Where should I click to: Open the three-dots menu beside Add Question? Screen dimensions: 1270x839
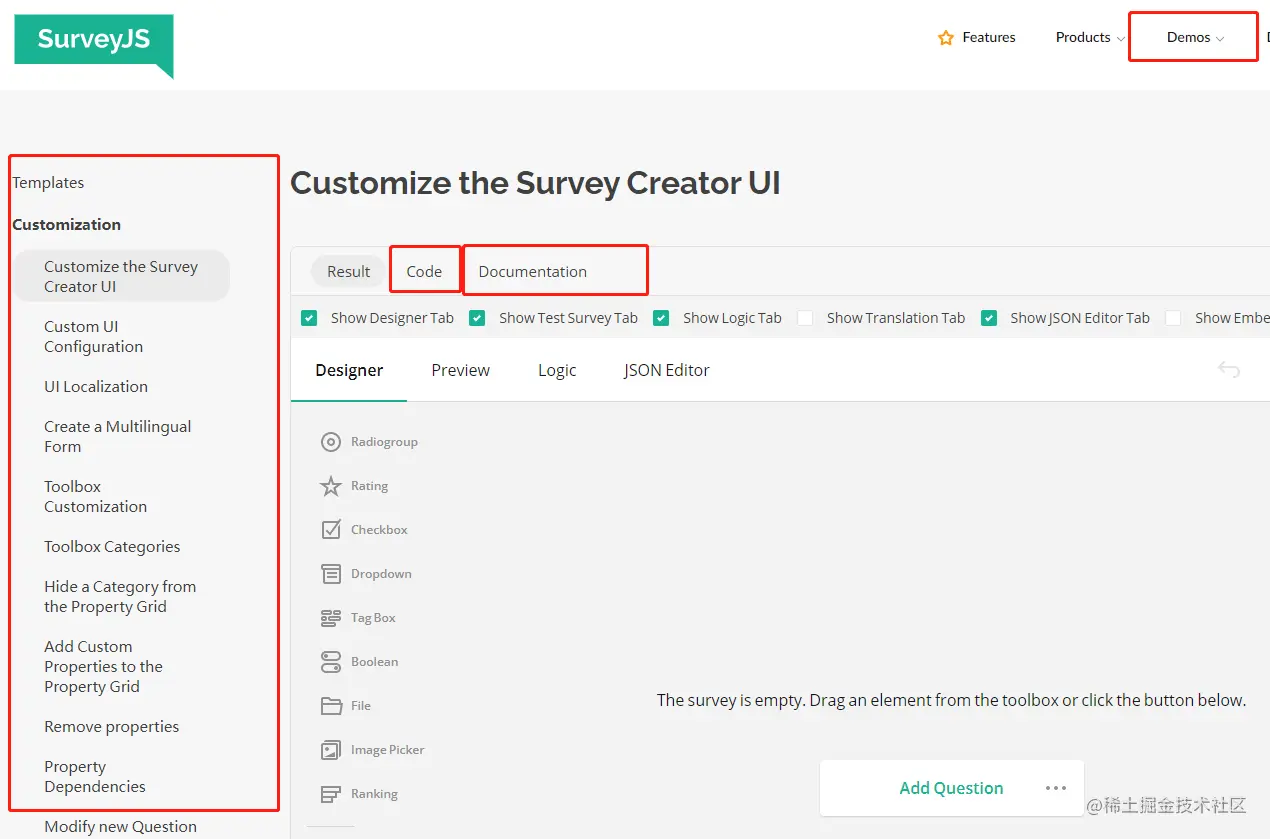(1056, 788)
